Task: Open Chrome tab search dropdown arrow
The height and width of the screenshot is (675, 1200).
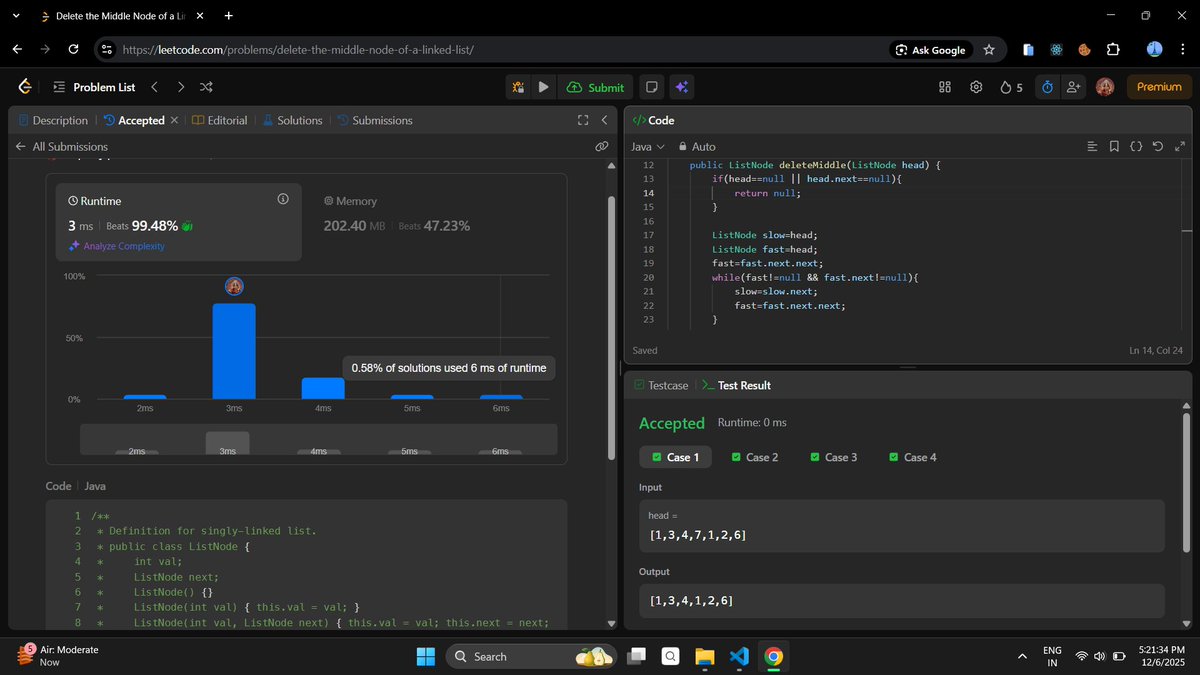Action: pos(17,16)
